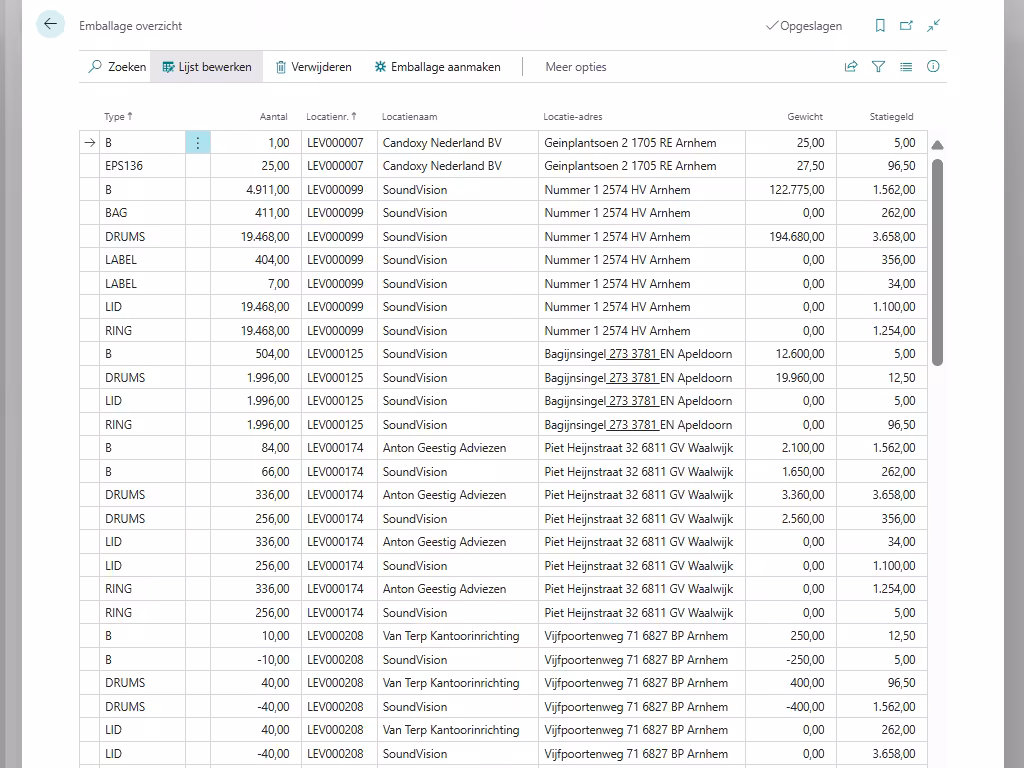Expand Meer opties menu

575,67
